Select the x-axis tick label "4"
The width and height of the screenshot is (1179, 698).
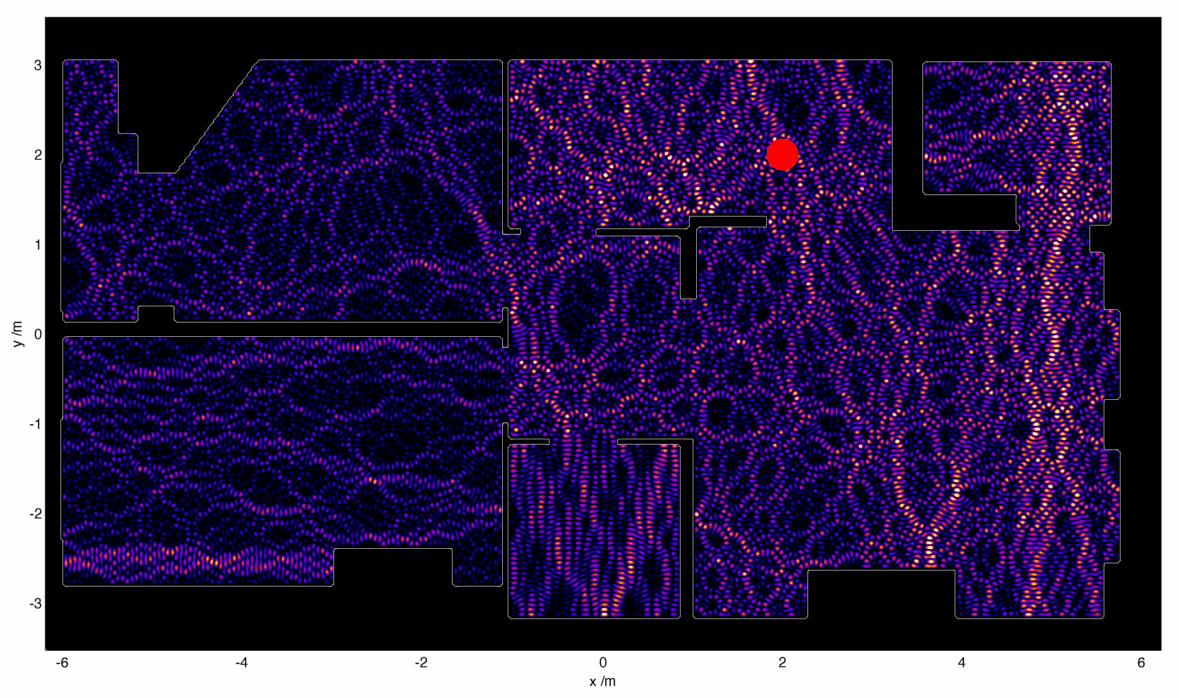tap(962, 663)
